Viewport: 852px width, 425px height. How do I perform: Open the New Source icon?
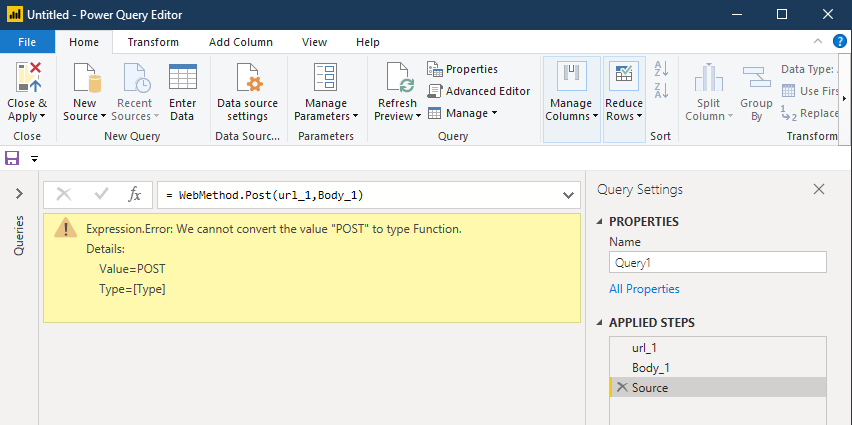(x=85, y=78)
